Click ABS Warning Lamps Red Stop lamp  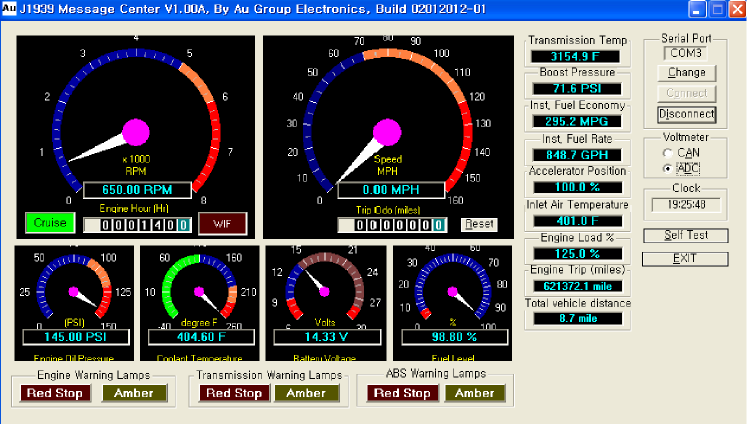pyautogui.click(x=400, y=393)
